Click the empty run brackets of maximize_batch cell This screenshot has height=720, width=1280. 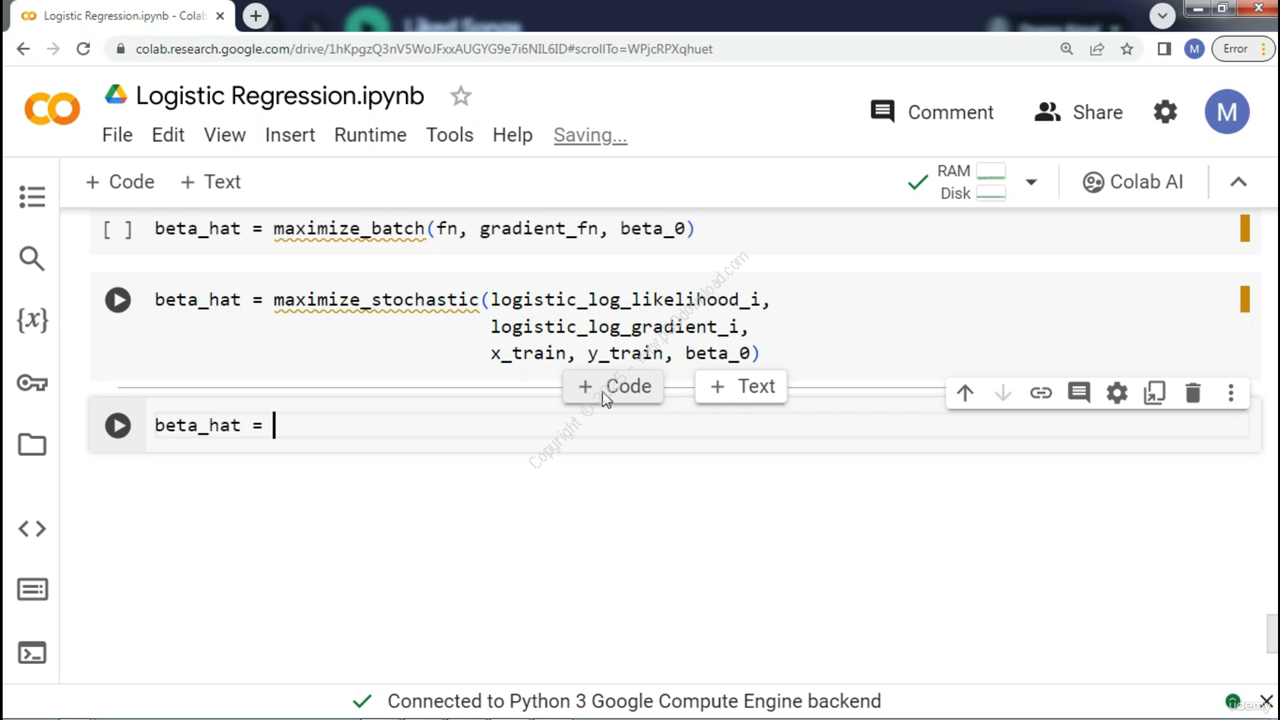click(118, 229)
